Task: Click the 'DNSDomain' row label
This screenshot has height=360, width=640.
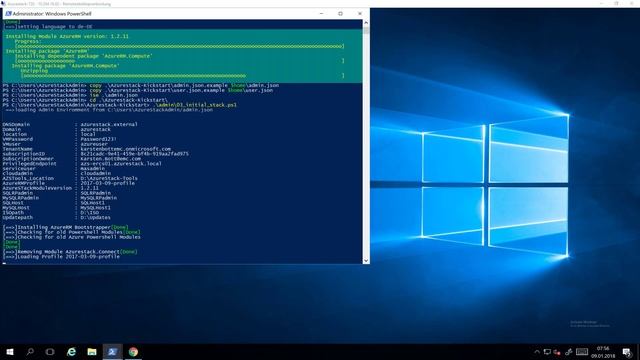Action: (16, 124)
